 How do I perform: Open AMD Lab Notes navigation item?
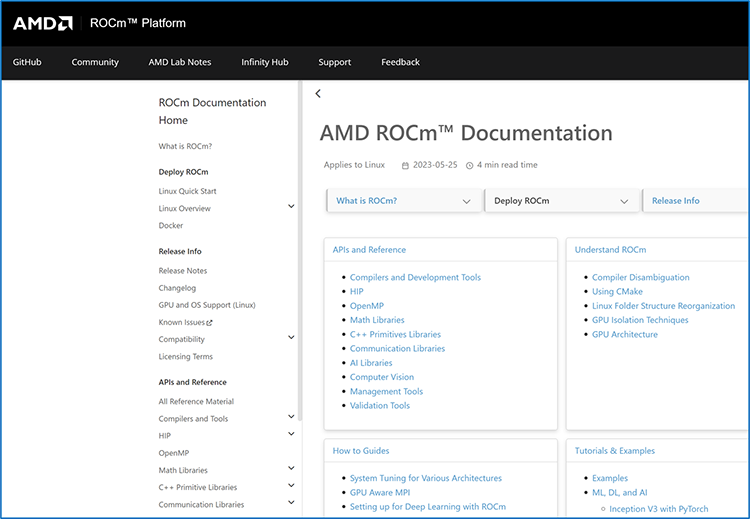tap(180, 62)
